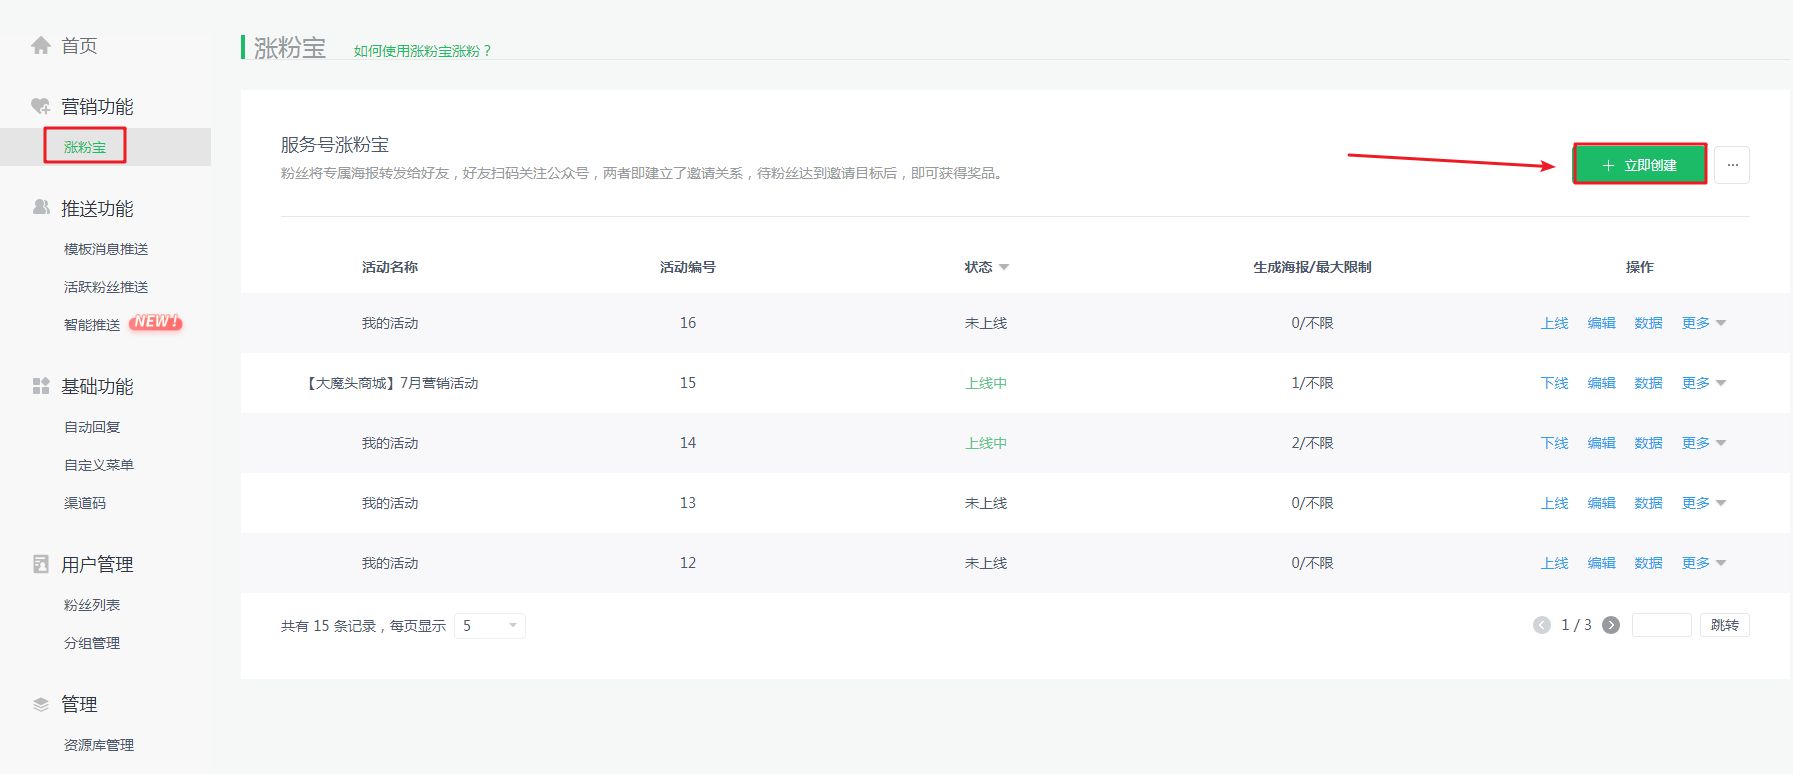Click 下线 for activity 15

(1555, 383)
